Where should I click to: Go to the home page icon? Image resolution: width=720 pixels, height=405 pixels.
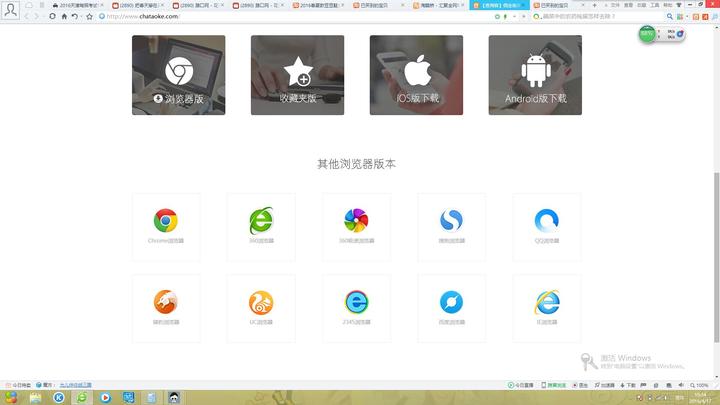(64, 17)
